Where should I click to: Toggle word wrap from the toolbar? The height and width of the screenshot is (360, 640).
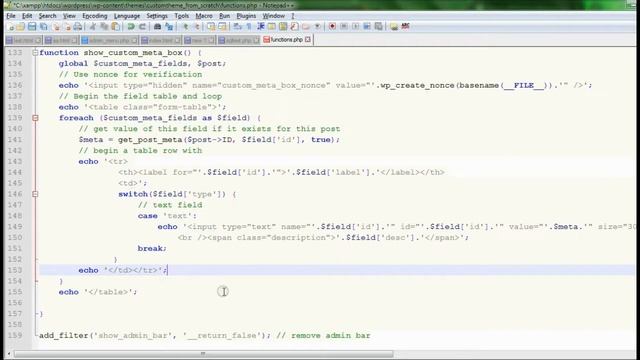tap(238, 27)
